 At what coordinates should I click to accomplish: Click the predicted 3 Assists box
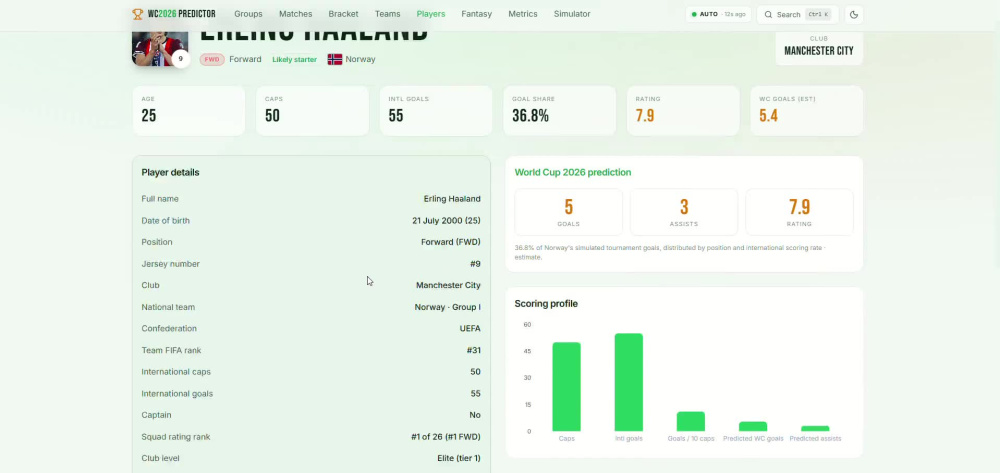(x=684, y=212)
